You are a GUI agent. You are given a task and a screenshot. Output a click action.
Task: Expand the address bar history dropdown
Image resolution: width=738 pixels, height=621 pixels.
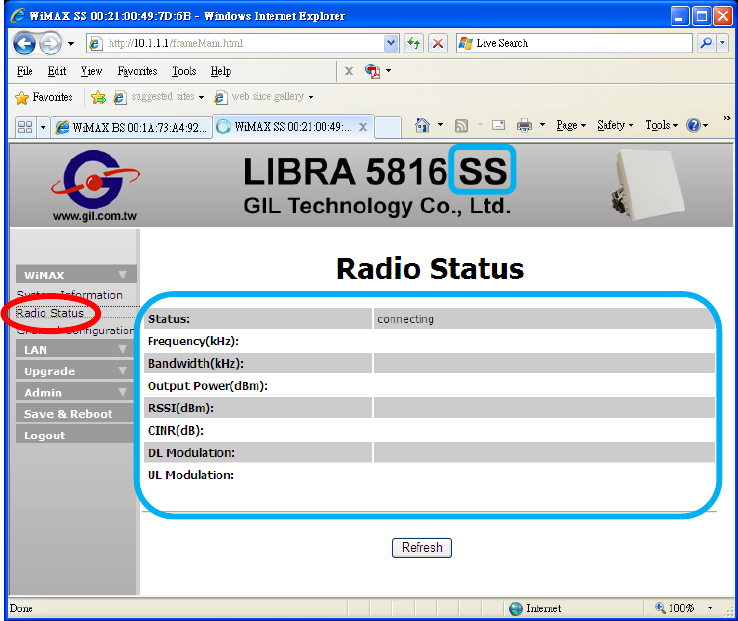coord(391,43)
